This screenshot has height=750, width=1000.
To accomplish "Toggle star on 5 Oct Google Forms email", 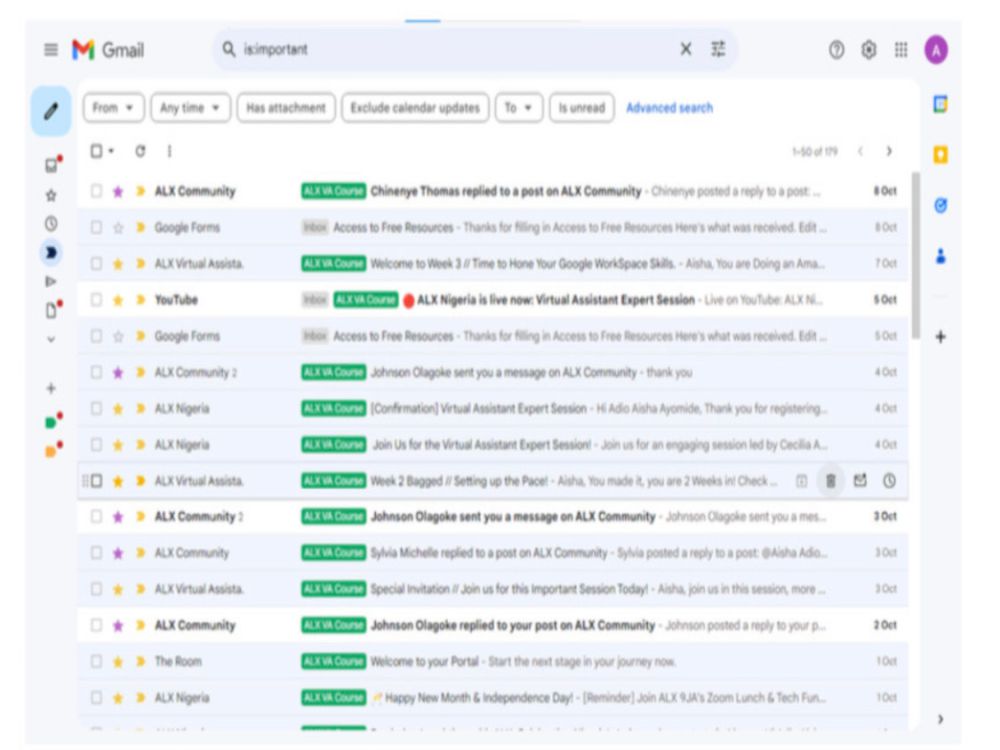I will [118, 335].
